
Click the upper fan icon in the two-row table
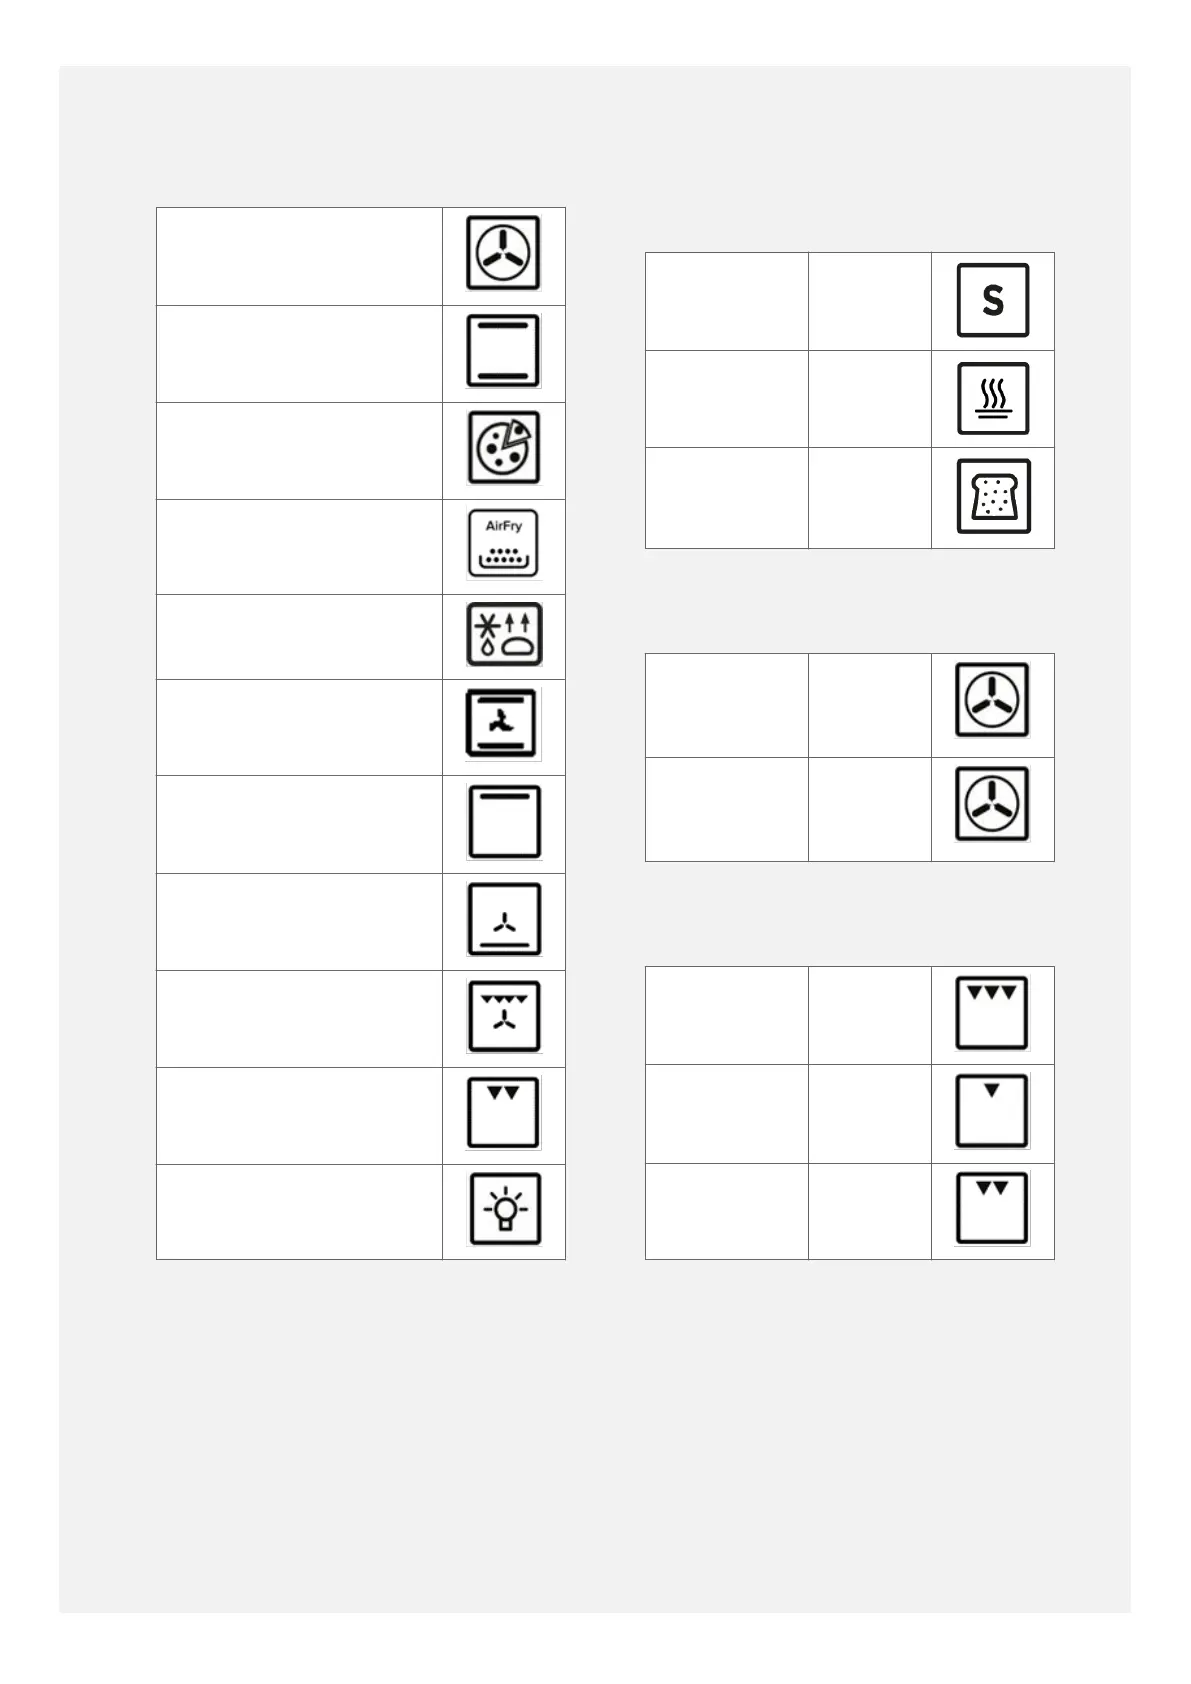pyautogui.click(x=992, y=700)
